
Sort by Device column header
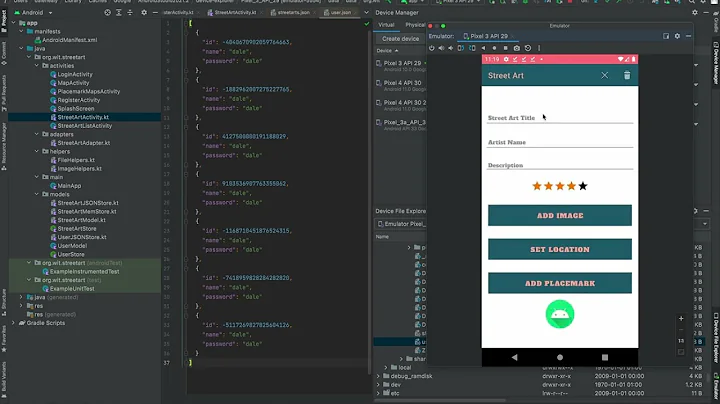[x=388, y=50]
